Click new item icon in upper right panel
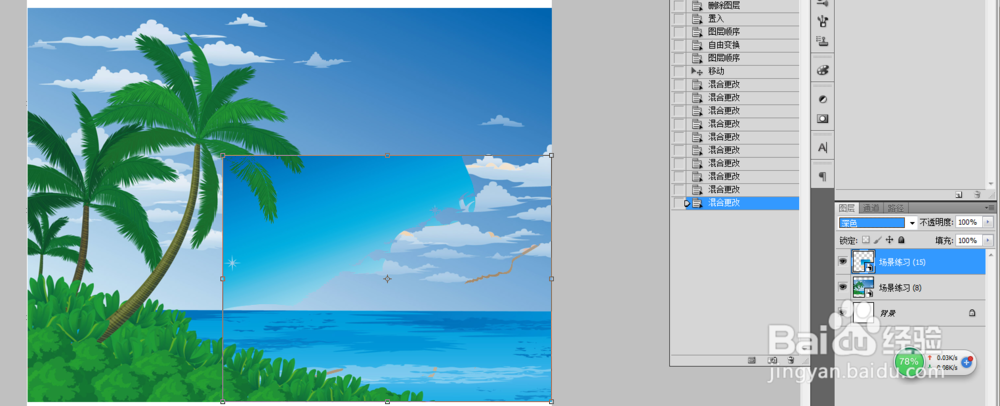The width and height of the screenshot is (1000, 406). tap(959, 194)
